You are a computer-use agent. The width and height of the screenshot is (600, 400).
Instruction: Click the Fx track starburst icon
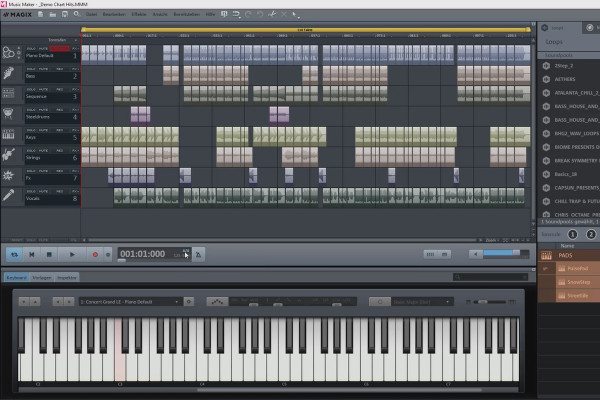8,175
